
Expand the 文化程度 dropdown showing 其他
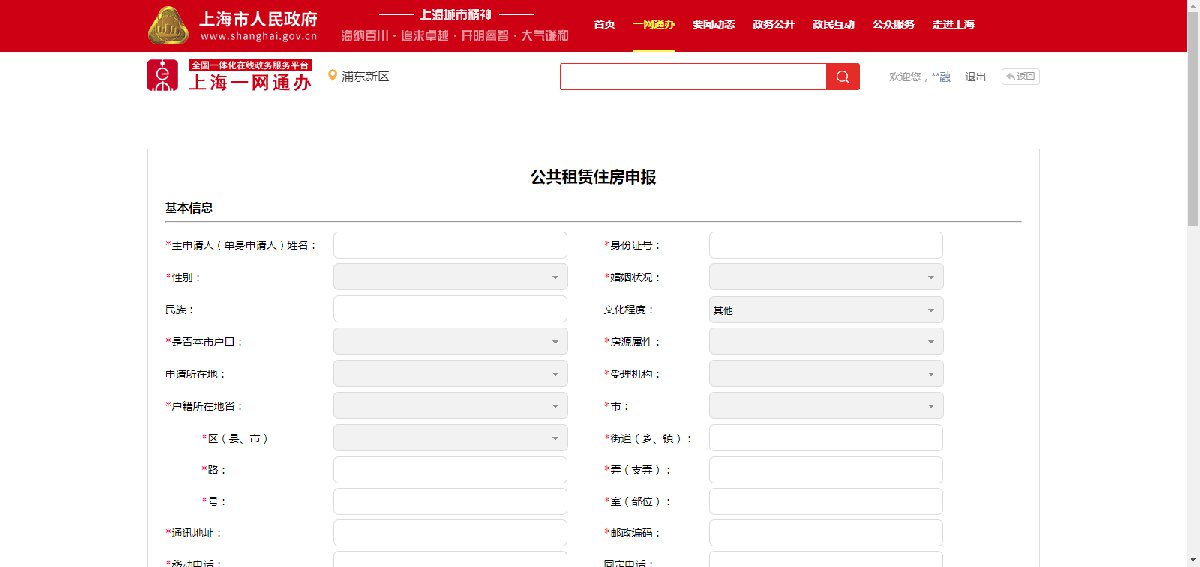[x=826, y=310]
